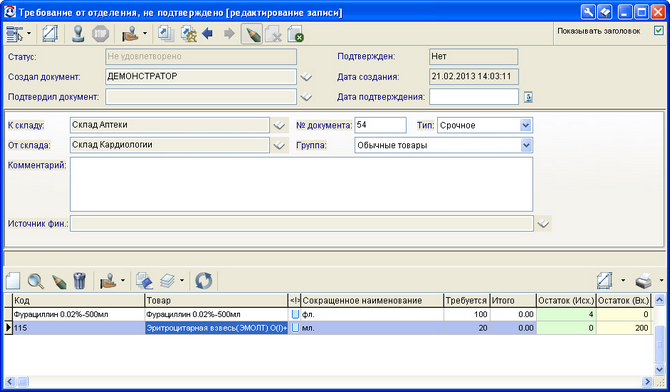Click the gray right arrow next record icon
This screenshot has height=392, width=670.
[x=229, y=33]
